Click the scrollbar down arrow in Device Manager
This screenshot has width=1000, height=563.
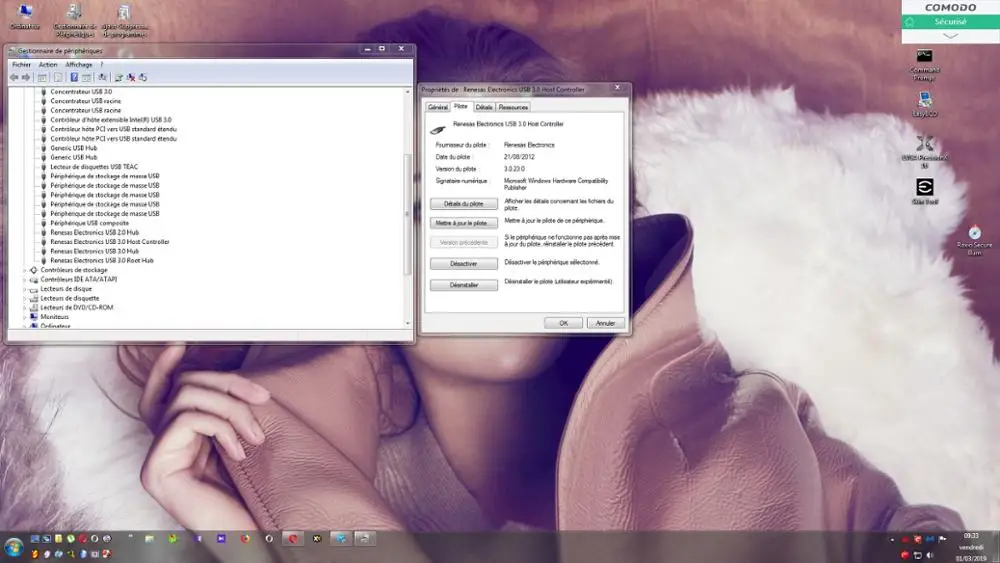pos(408,323)
